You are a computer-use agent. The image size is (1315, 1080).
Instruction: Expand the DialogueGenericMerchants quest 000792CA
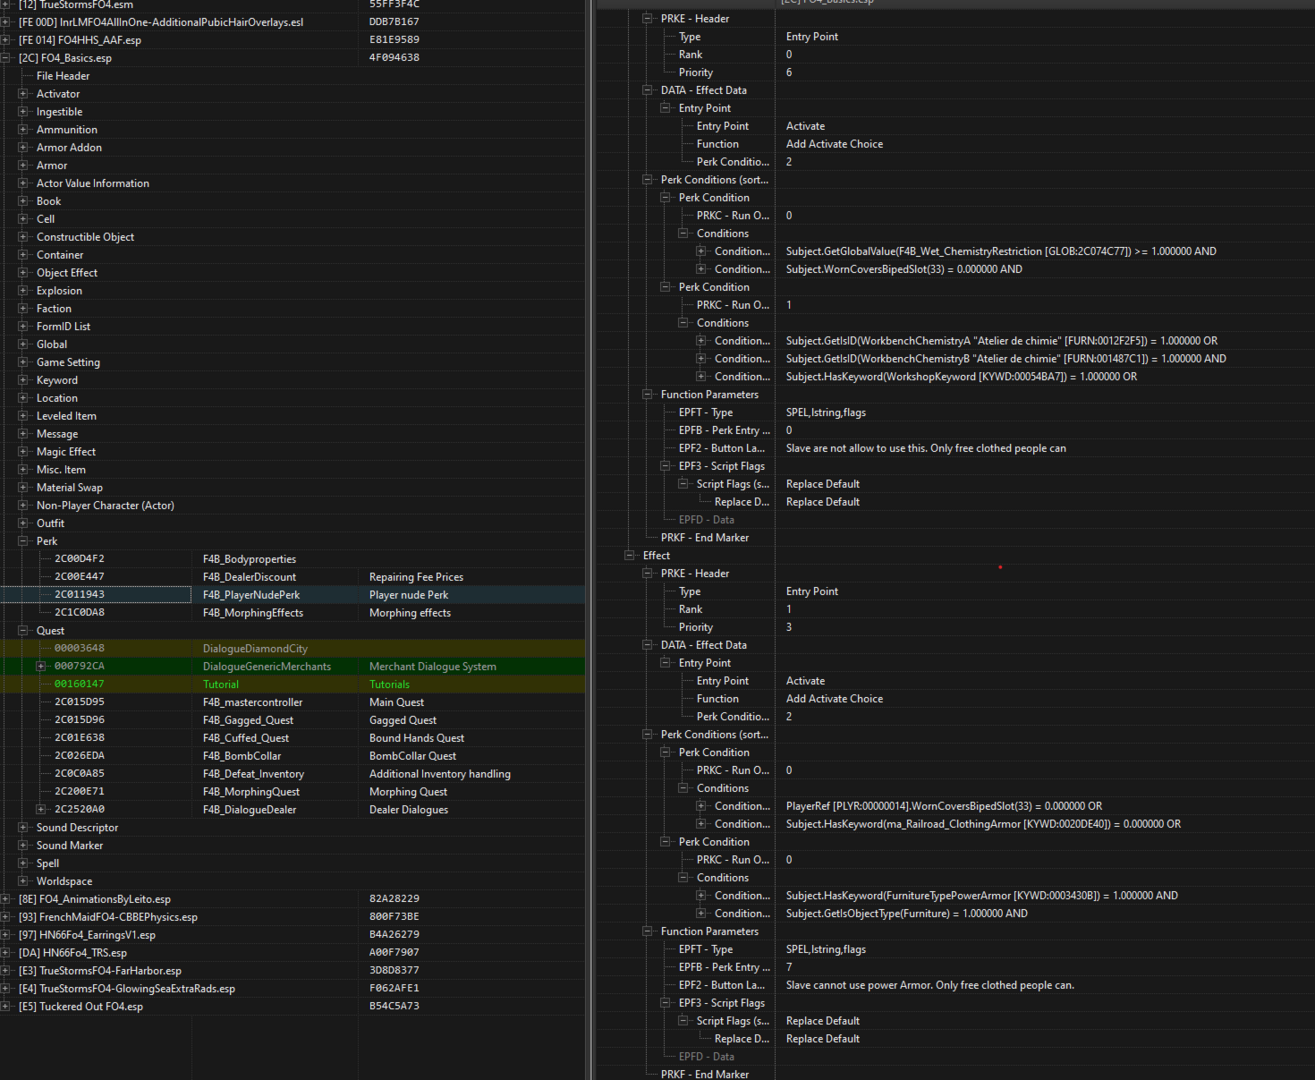tap(41, 666)
